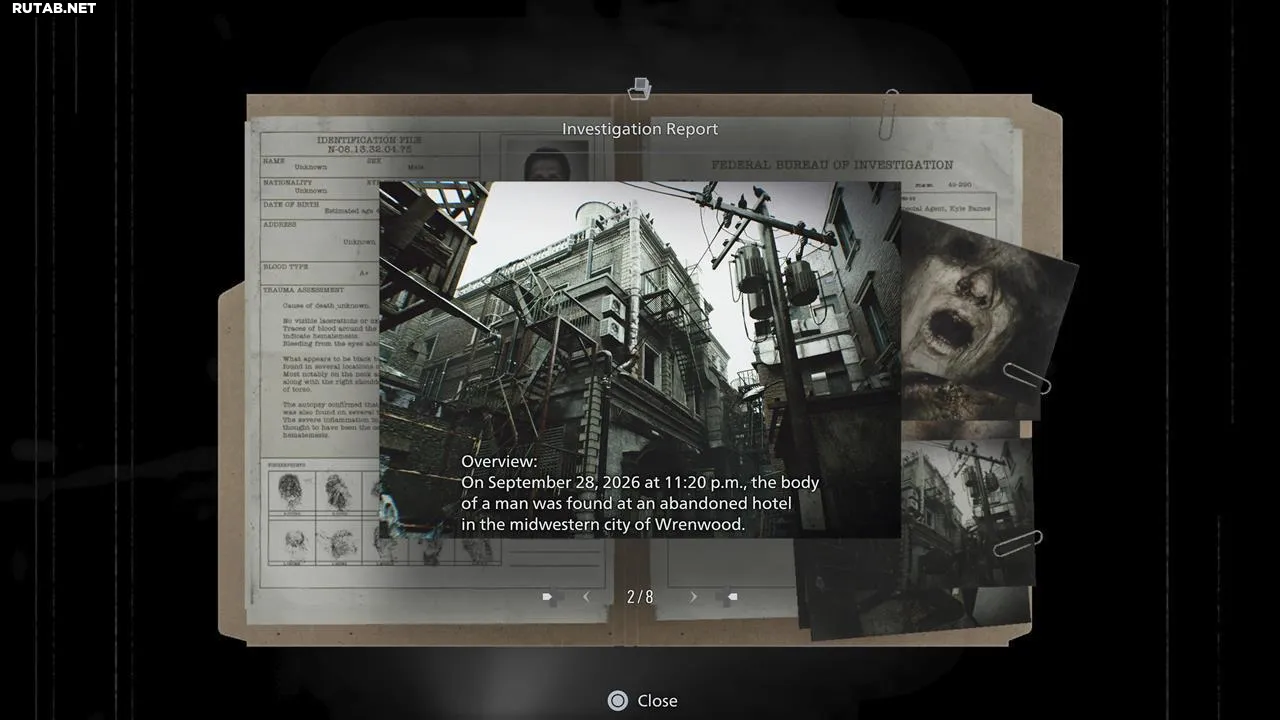Click the Overview caption text about Wrenwood
Image resolution: width=1280 pixels, height=720 pixels.
(x=640, y=493)
